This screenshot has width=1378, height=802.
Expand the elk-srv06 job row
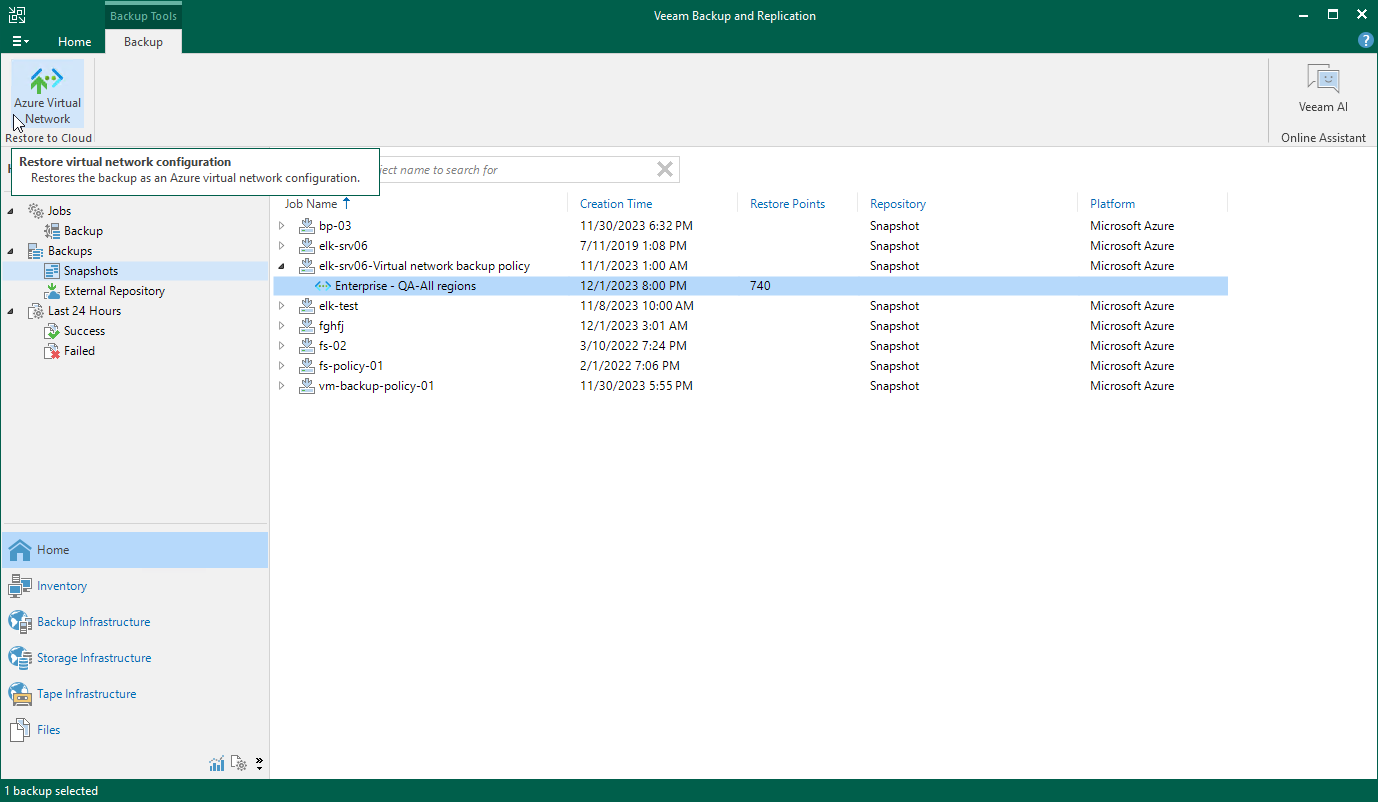(x=281, y=246)
